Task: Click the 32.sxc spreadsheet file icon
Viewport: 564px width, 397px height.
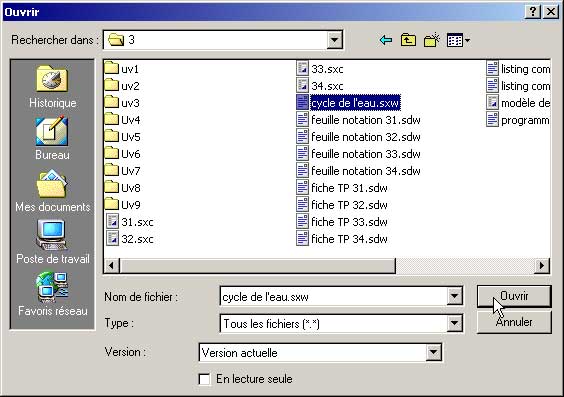Action: click(x=113, y=238)
